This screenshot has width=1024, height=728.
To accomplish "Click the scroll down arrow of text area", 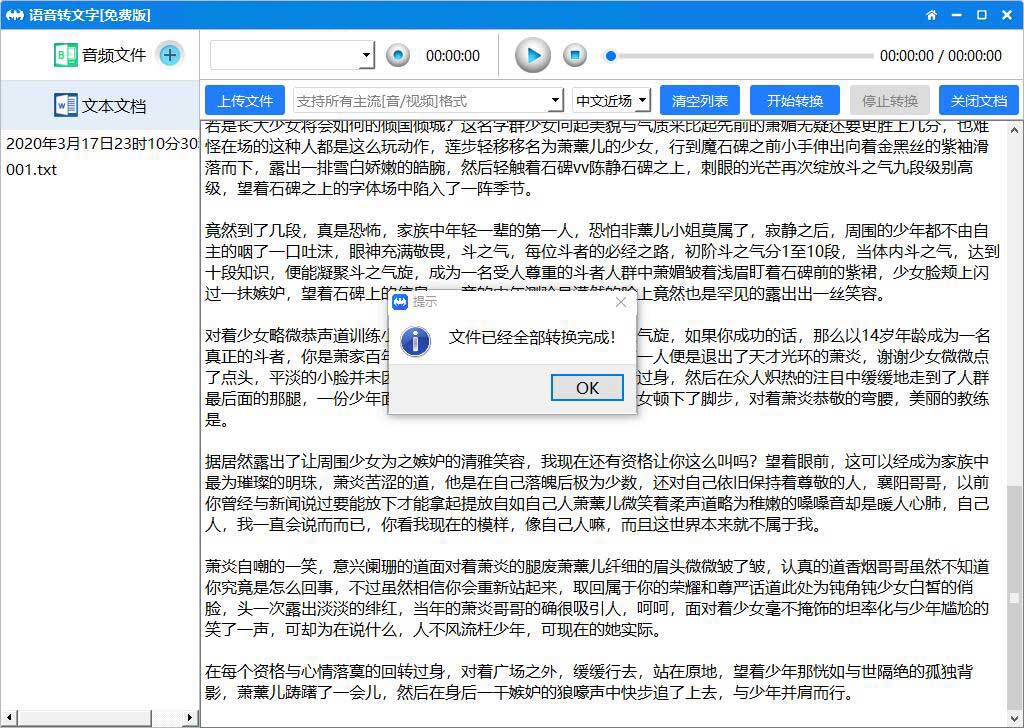I will [1014, 718].
